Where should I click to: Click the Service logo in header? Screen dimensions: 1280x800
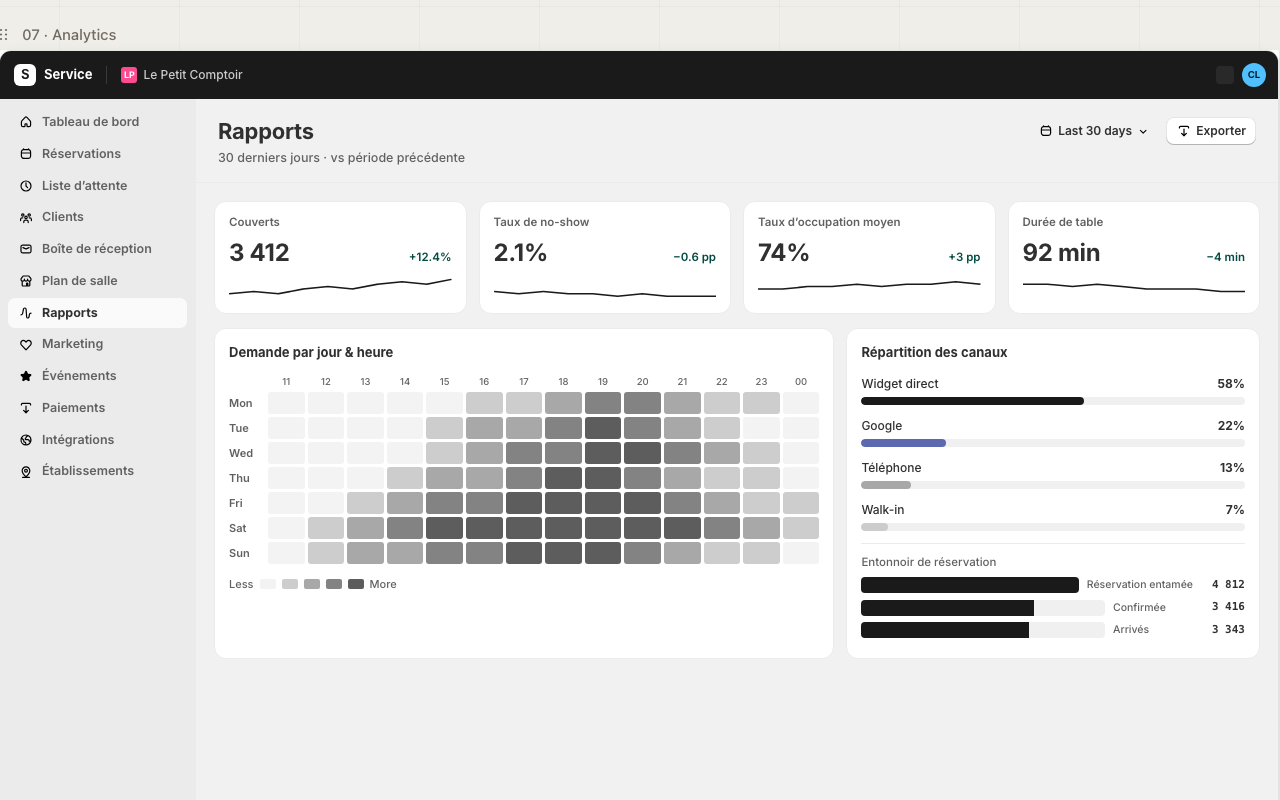(53, 75)
